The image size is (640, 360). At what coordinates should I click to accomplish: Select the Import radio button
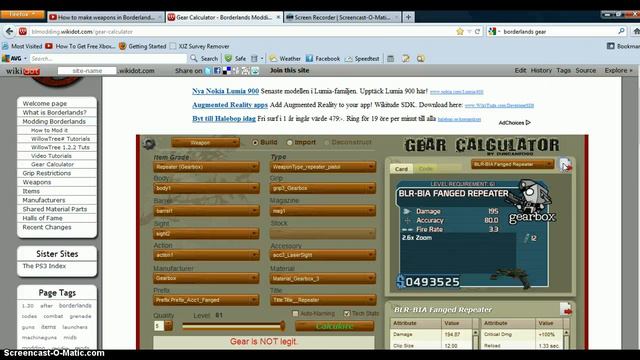pos(289,142)
